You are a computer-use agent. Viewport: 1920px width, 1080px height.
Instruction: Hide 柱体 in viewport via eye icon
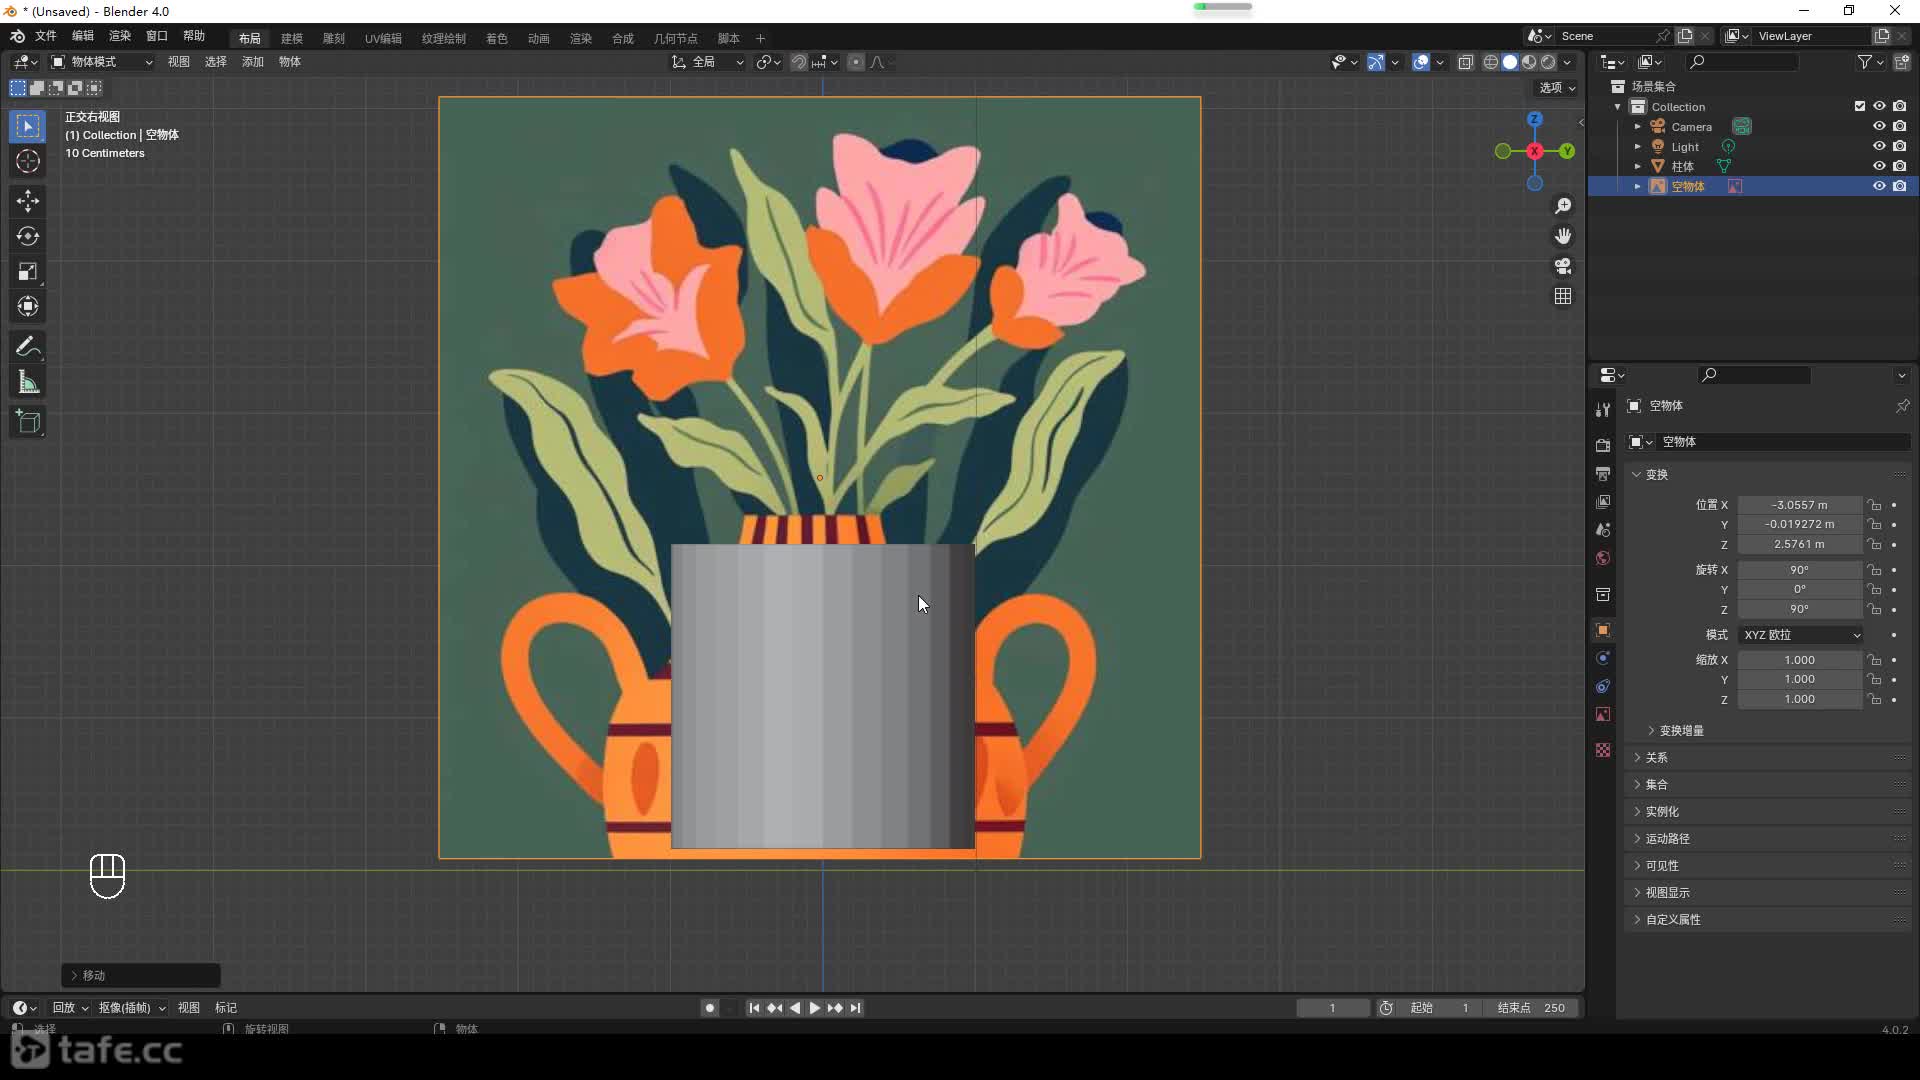tap(1879, 166)
